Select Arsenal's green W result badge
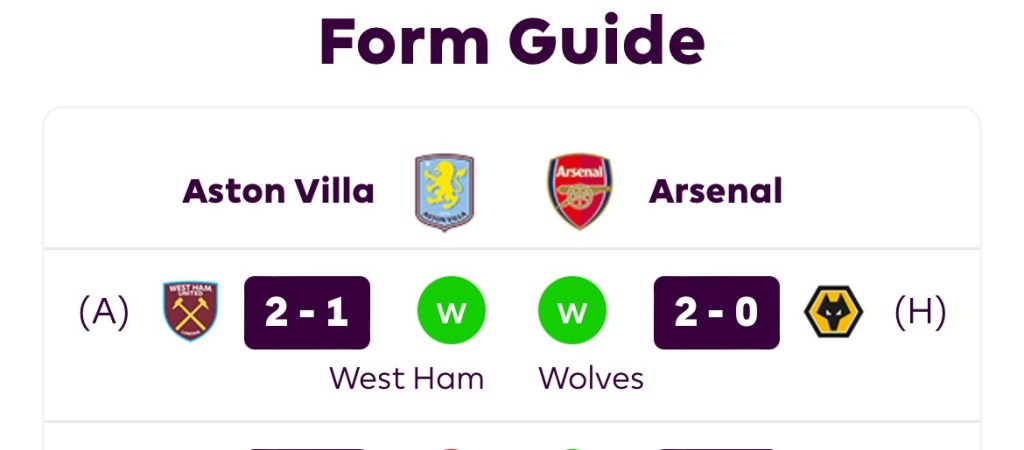 (x=572, y=312)
